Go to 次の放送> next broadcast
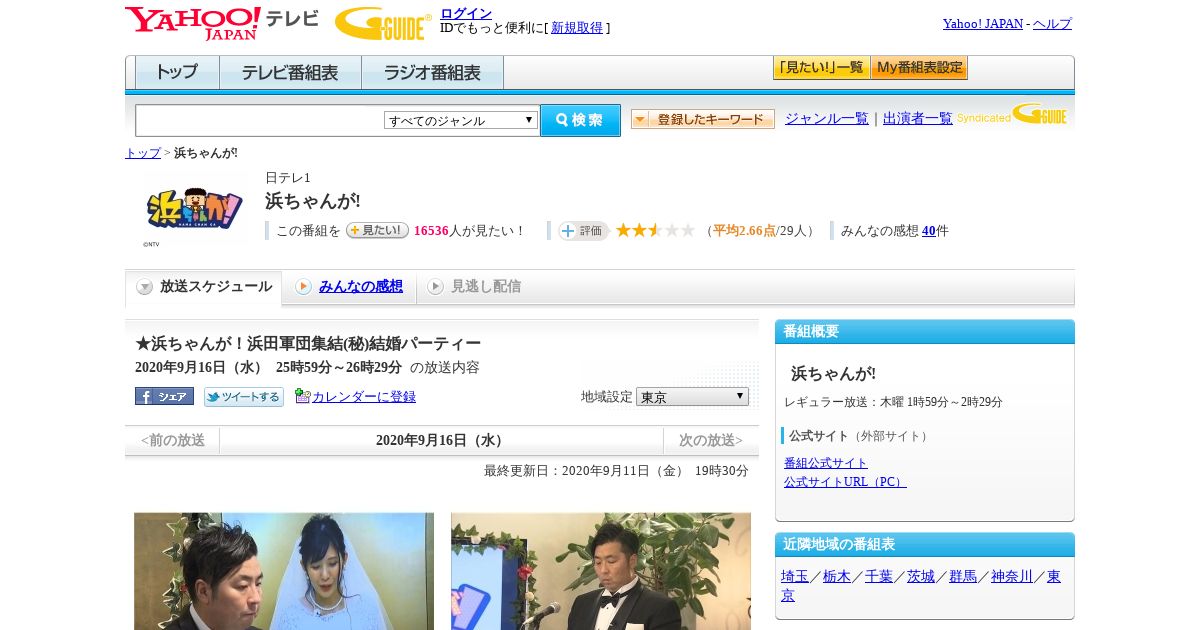Screen dimensions: 1200x630 pyautogui.click(x=711, y=440)
